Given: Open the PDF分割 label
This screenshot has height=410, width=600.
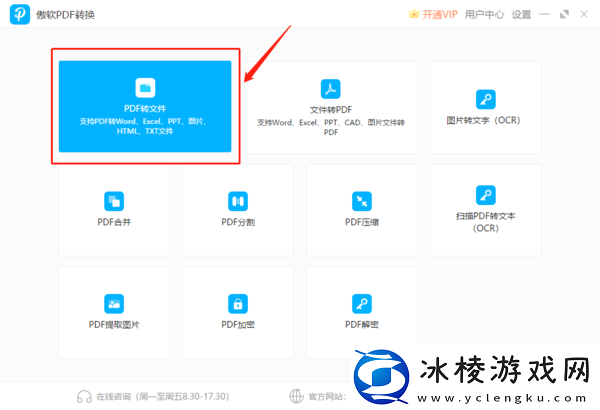Looking at the screenshot, I should click(x=238, y=222).
